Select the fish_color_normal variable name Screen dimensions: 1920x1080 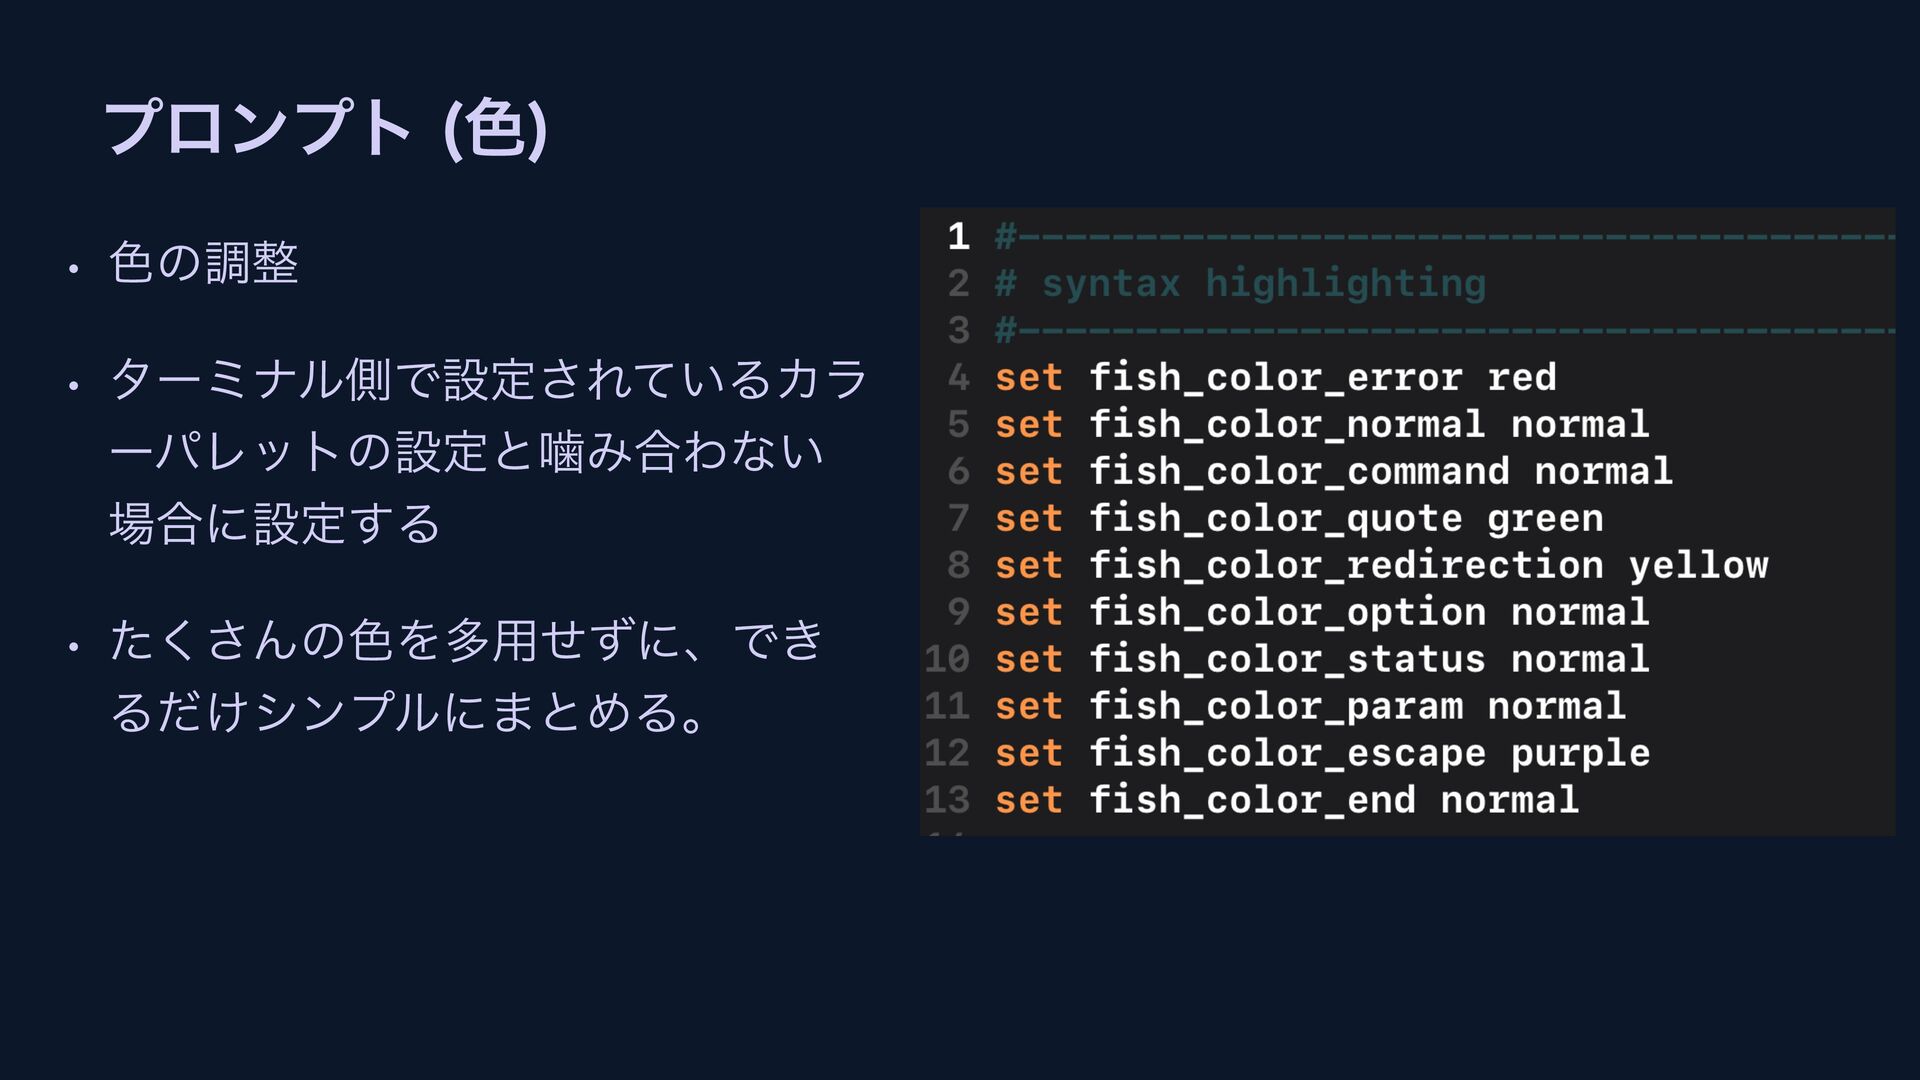[x=1286, y=425]
